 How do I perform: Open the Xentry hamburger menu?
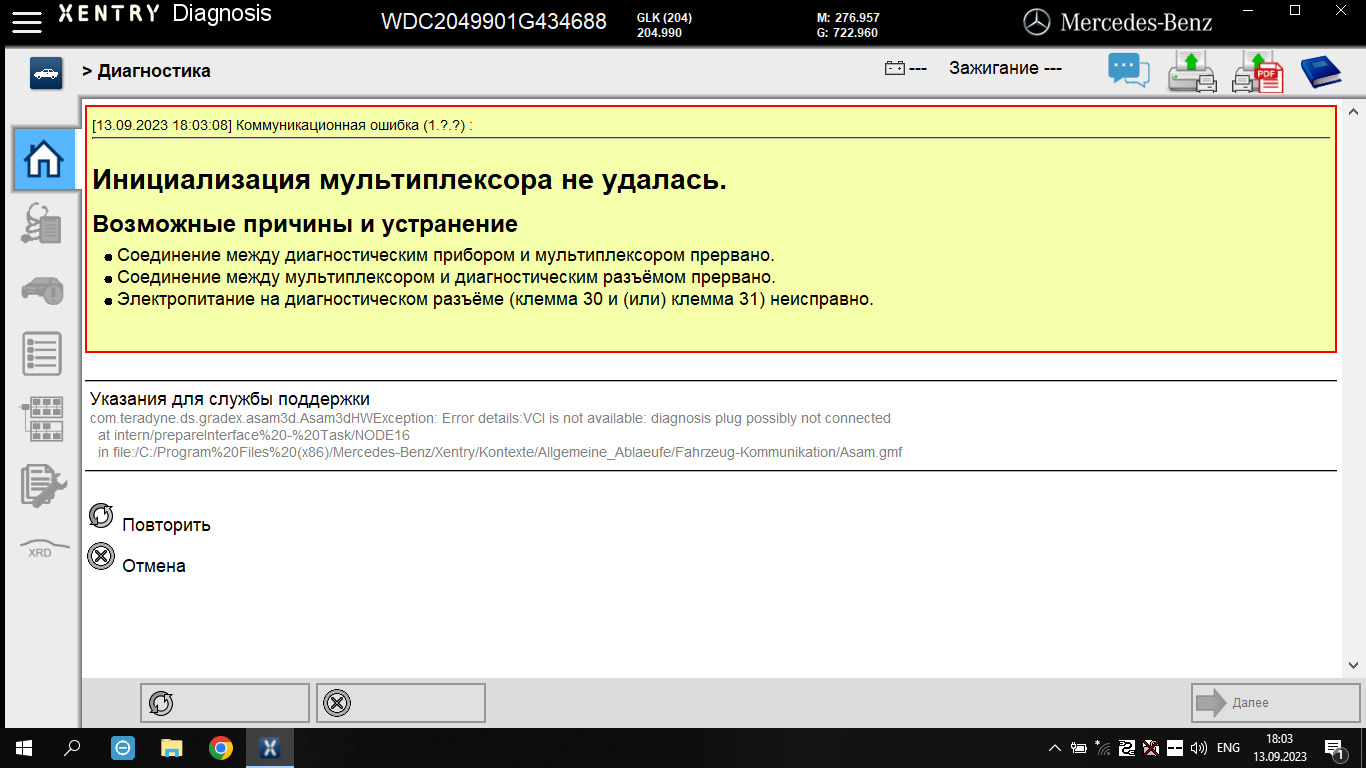[28, 20]
